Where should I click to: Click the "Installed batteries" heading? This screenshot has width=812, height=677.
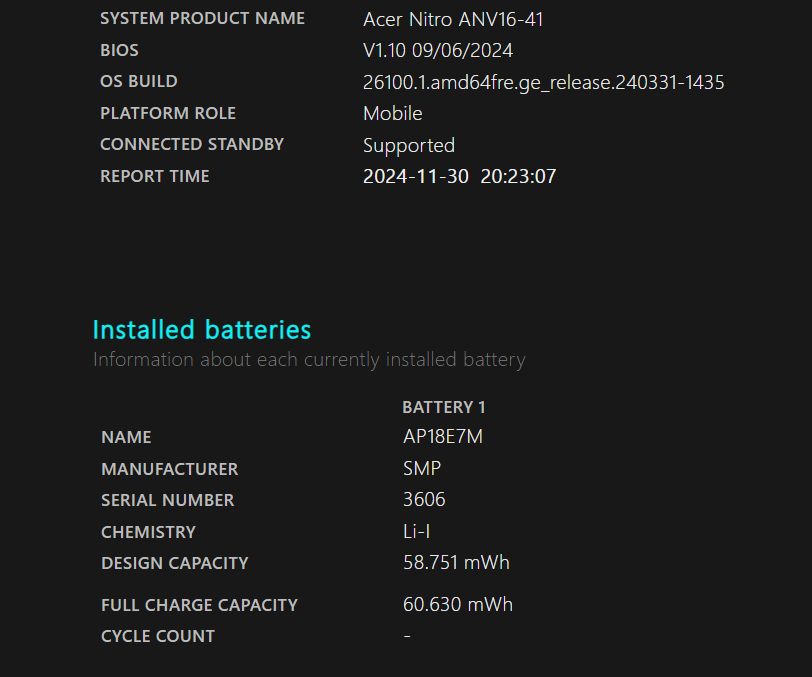(x=201, y=330)
